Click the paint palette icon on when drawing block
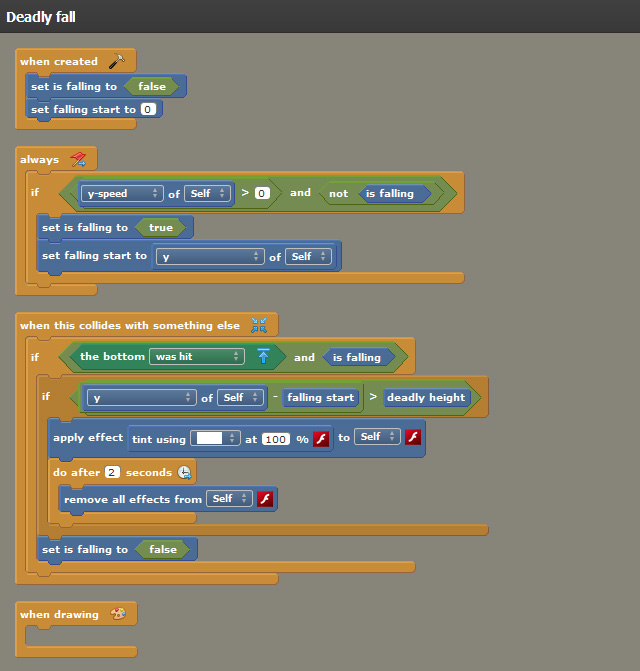The height and width of the screenshot is (671, 640). (x=118, y=614)
